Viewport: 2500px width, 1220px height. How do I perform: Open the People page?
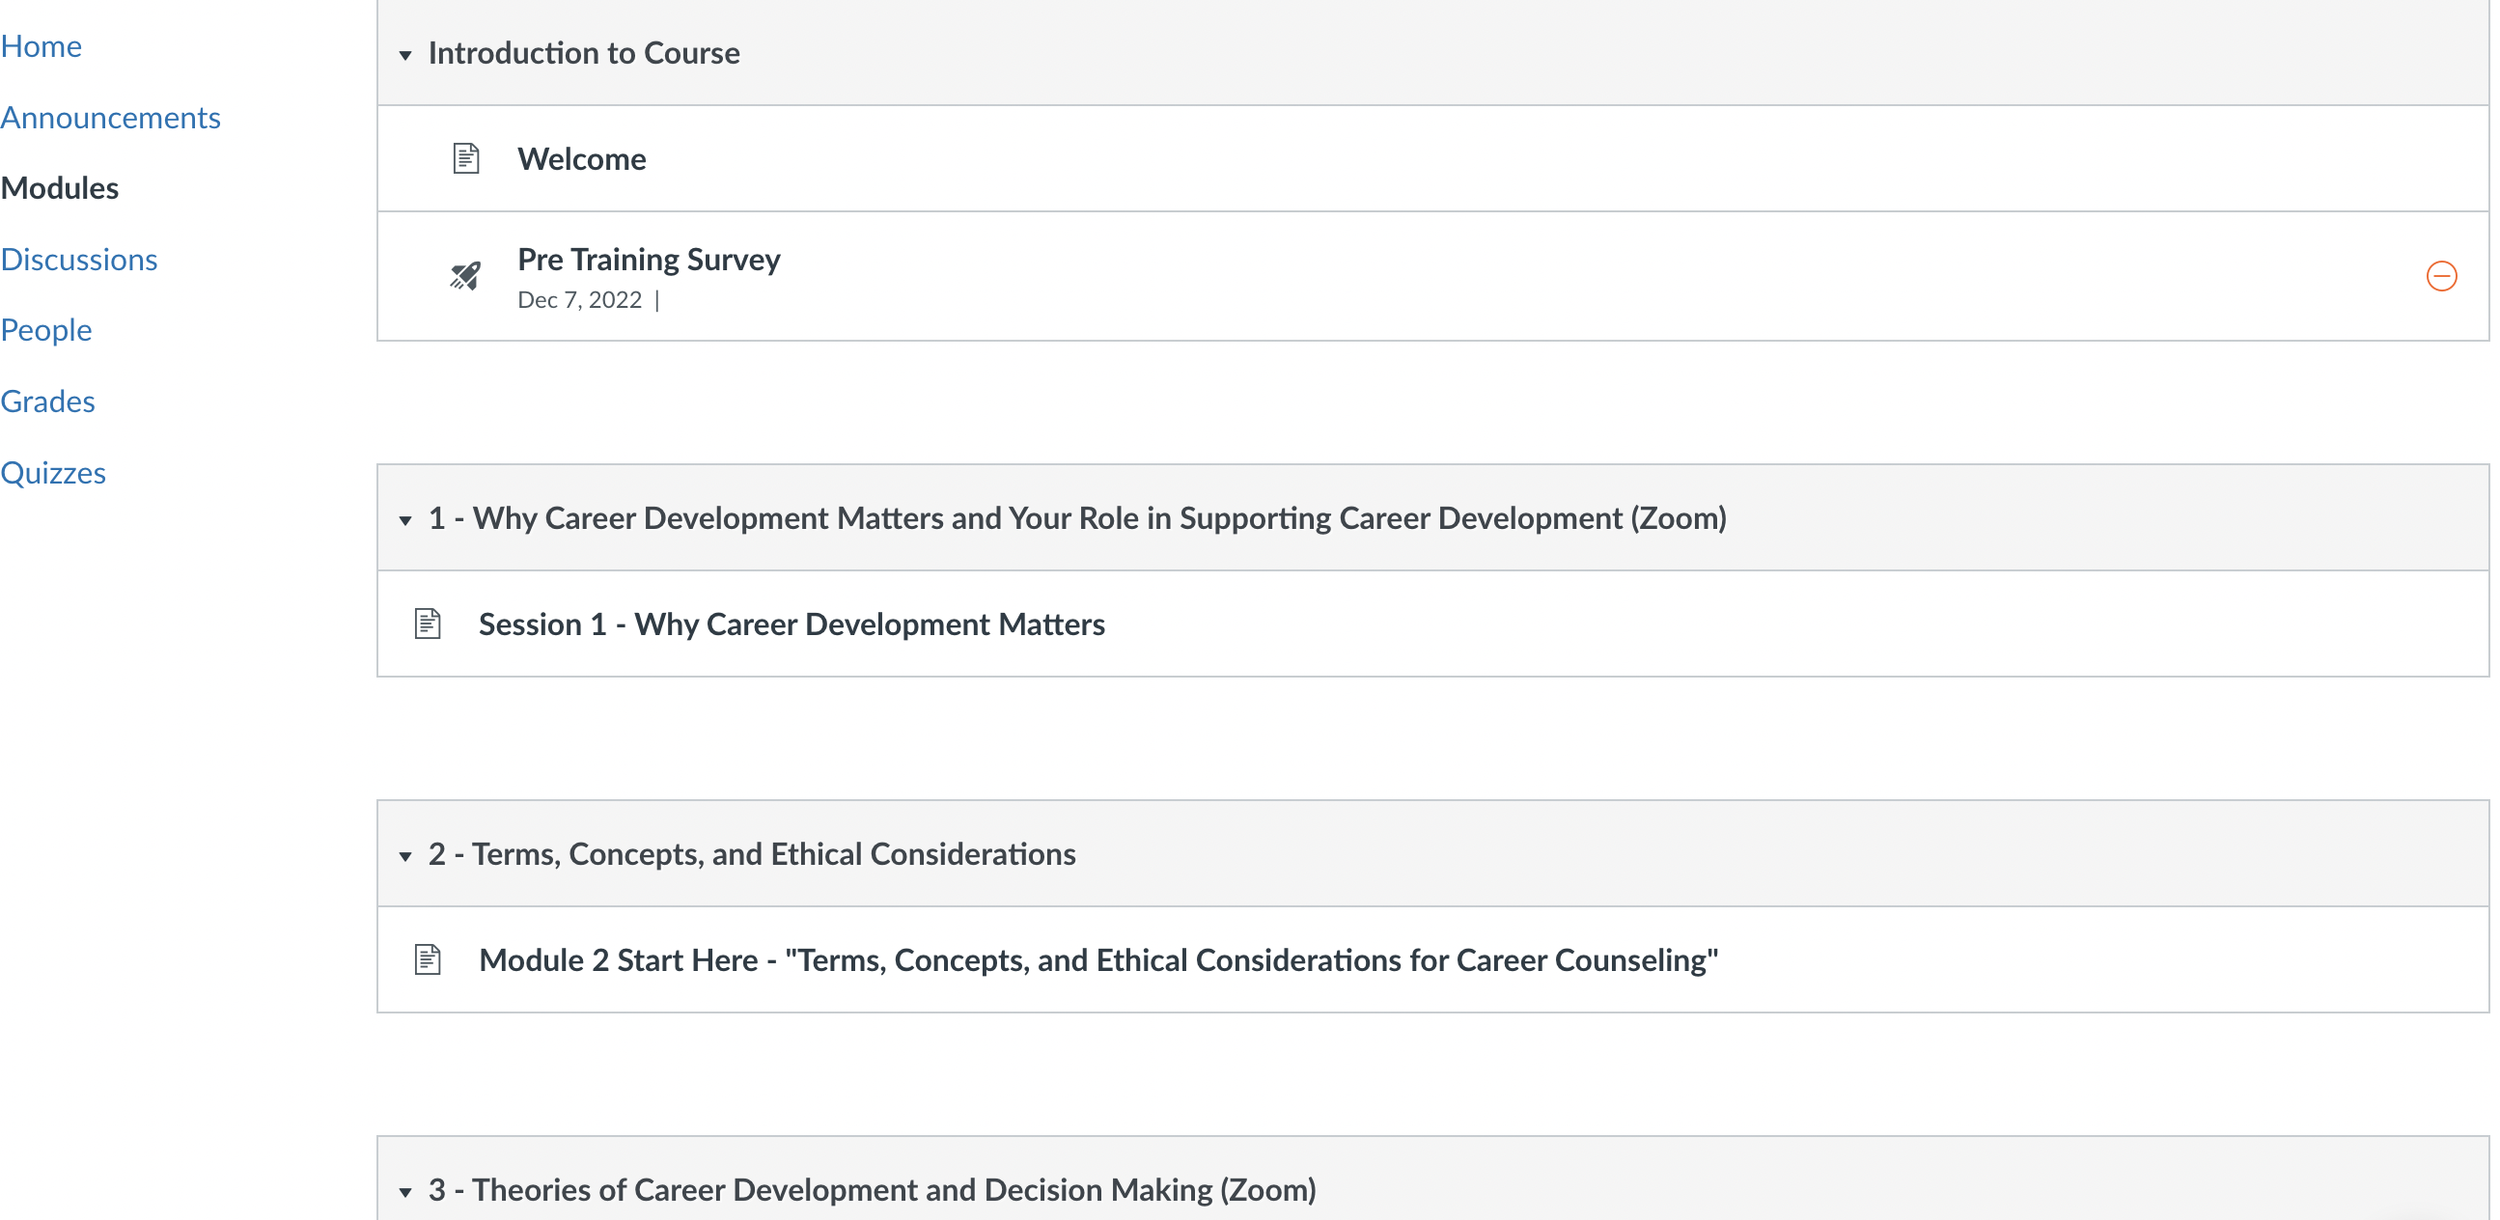[x=46, y=330]
